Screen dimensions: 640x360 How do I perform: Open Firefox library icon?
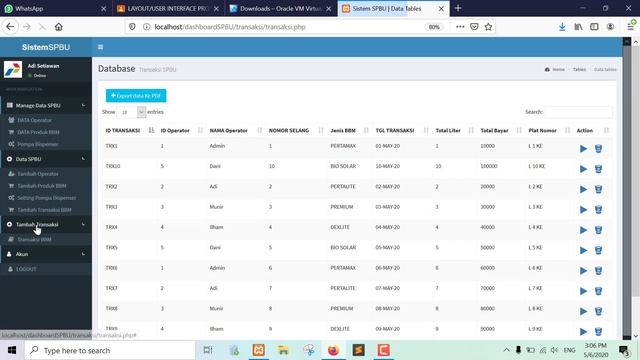click(578, 27)
